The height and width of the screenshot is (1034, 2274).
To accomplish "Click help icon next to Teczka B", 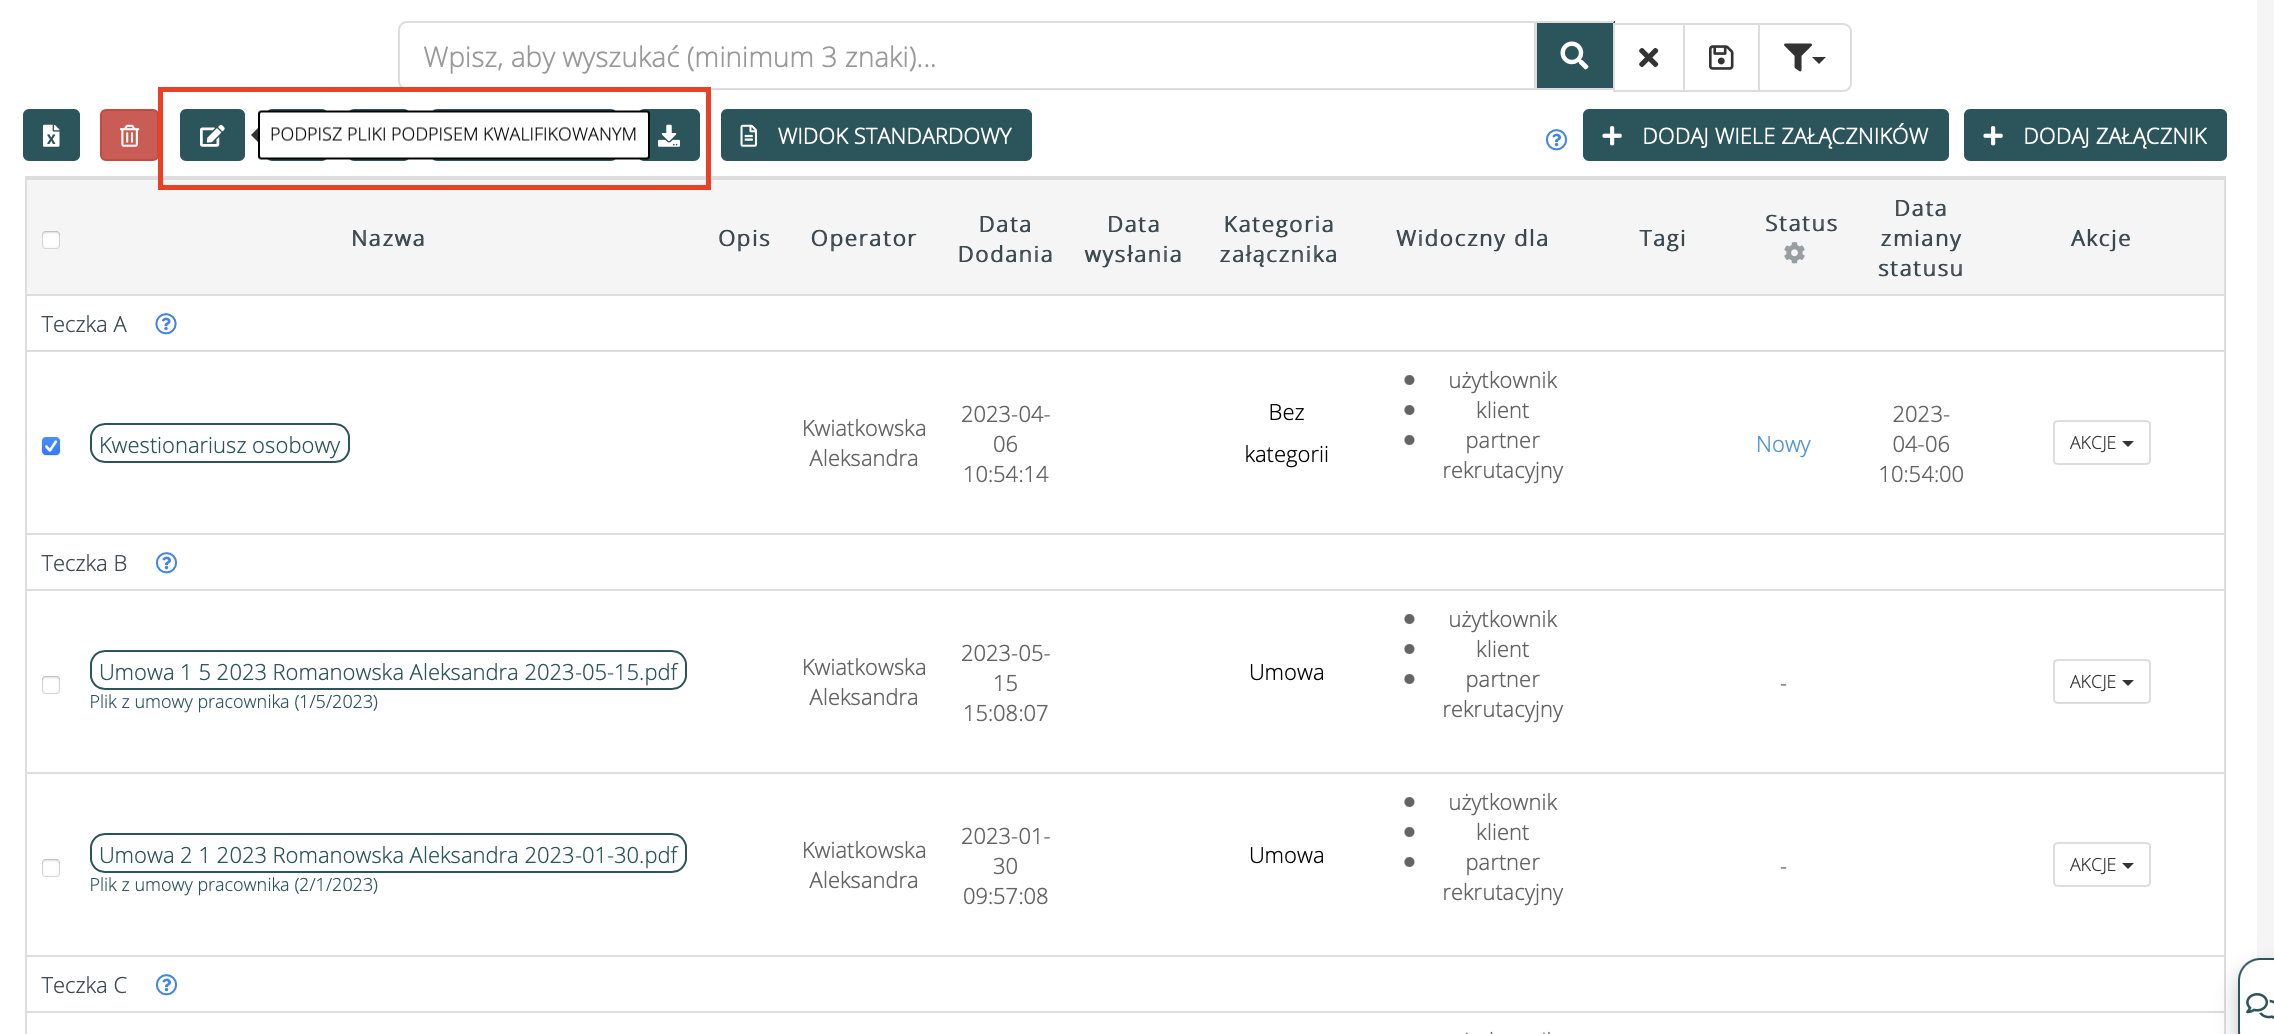I will tap(166, 563).
